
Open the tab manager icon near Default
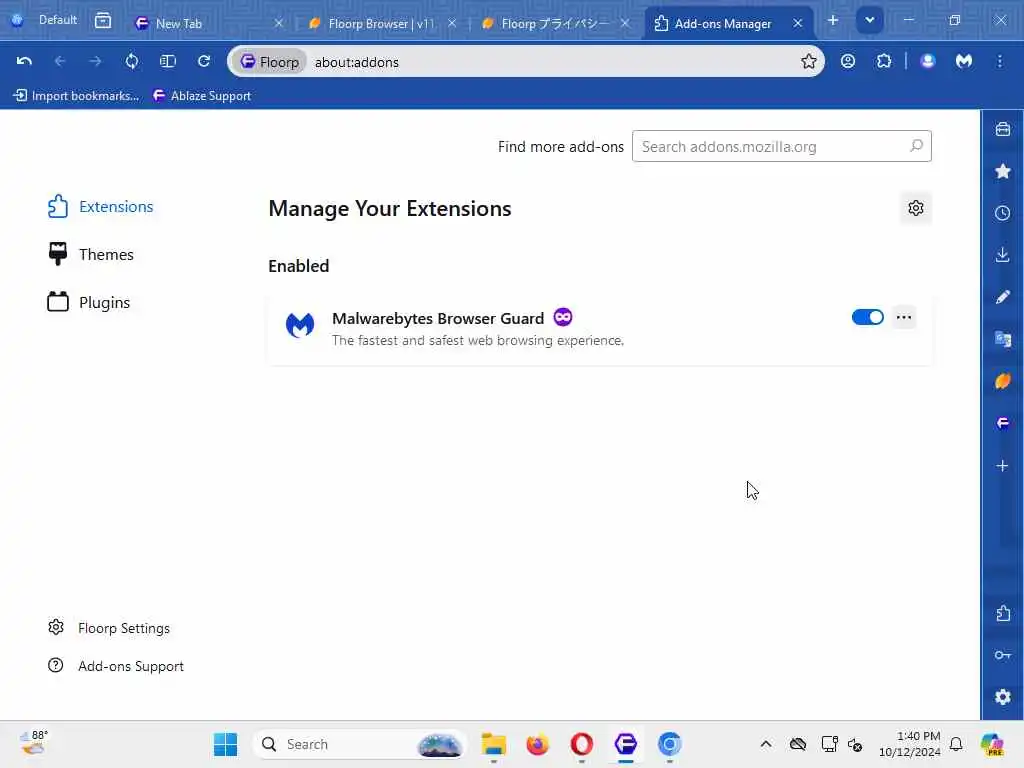(103, 20)
